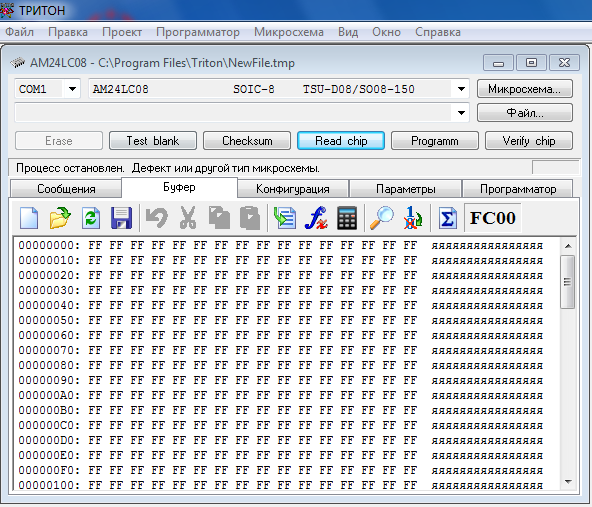This screenshot has width=592, height=507.
Task: Click the Read chip button
Action: click(341, 141)
